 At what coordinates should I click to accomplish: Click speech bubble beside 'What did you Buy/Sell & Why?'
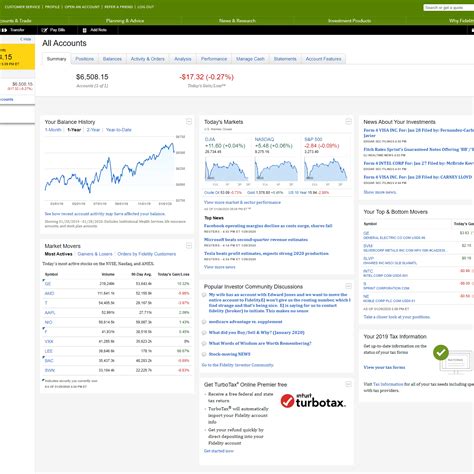[x=204, y=333]
